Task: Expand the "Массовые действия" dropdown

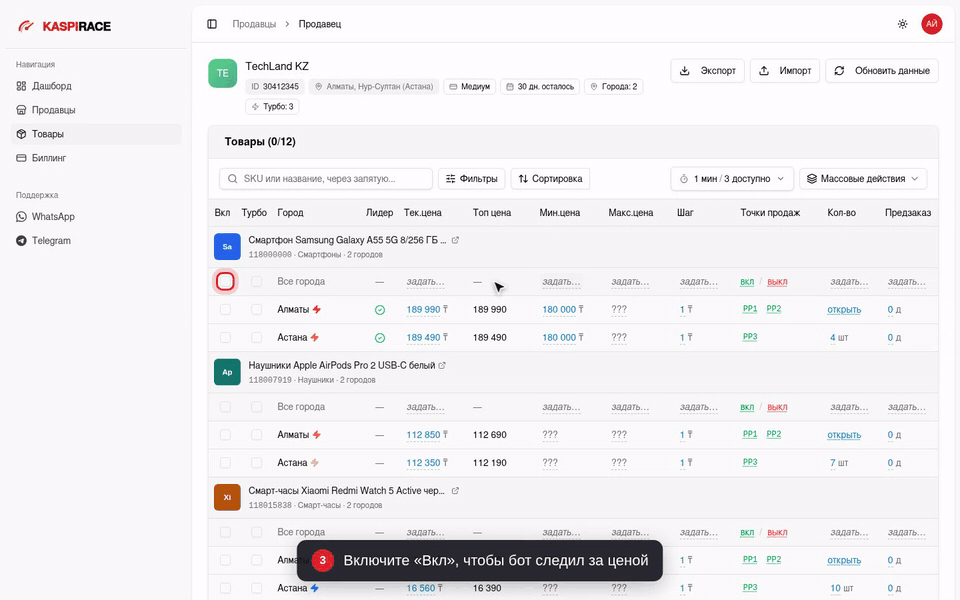Action: tap(863, 179)
